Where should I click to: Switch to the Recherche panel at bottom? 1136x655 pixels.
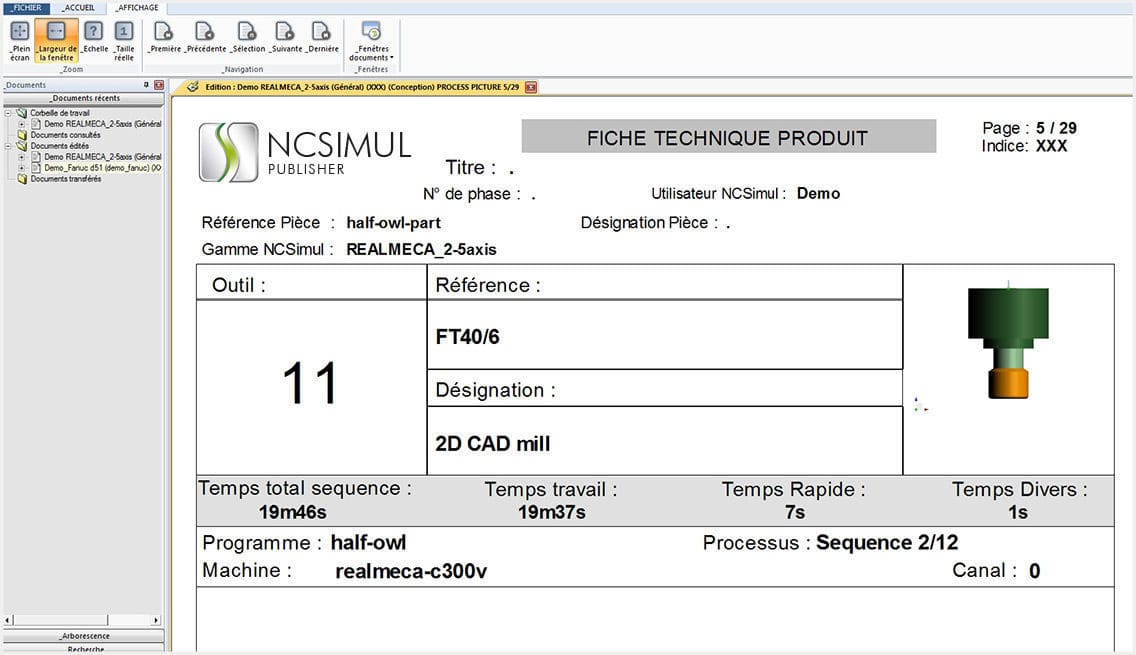click(85, 648)
